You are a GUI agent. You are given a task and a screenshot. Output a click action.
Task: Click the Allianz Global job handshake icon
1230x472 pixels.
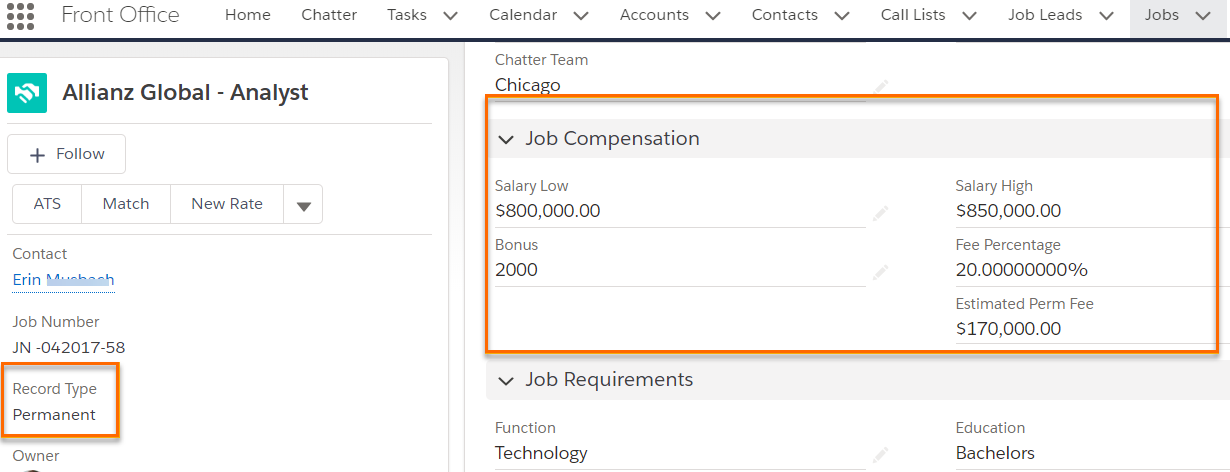click(x=27, y=93)
